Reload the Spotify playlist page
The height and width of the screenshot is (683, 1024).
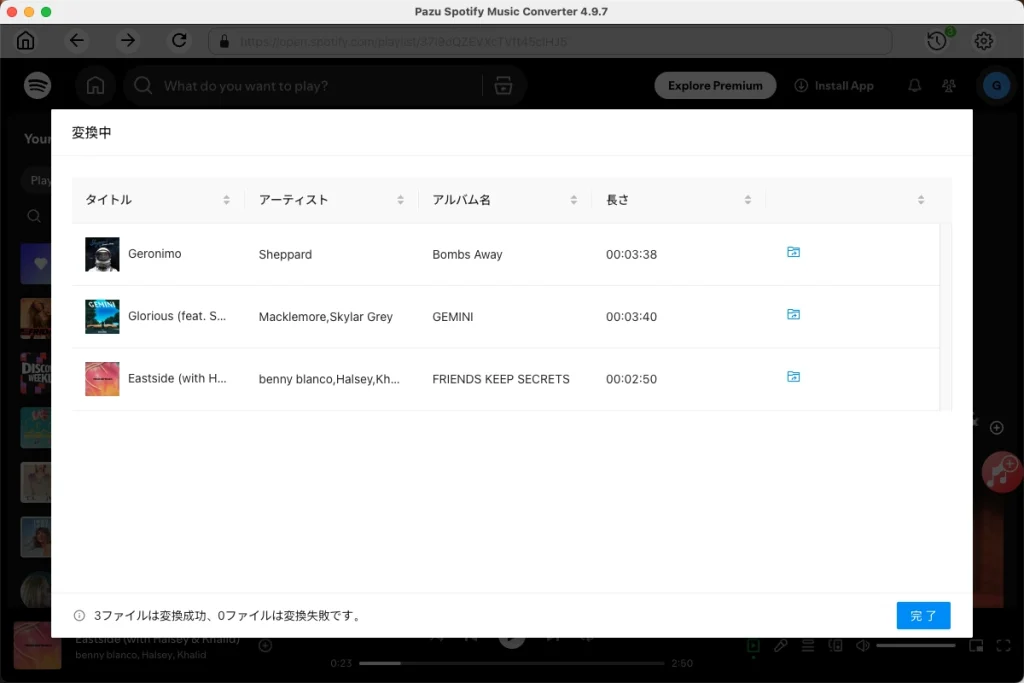tap(179, 40)
